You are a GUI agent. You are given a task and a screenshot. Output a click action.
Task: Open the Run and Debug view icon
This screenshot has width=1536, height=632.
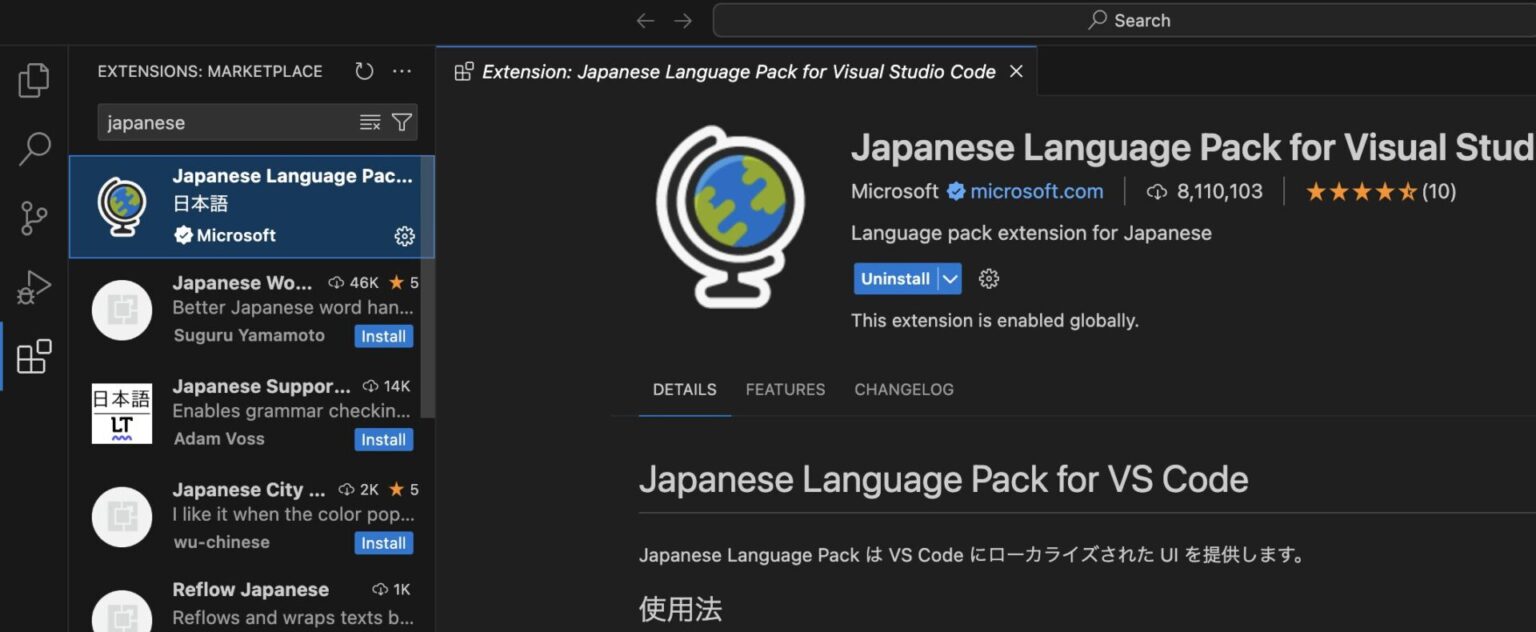33,286
